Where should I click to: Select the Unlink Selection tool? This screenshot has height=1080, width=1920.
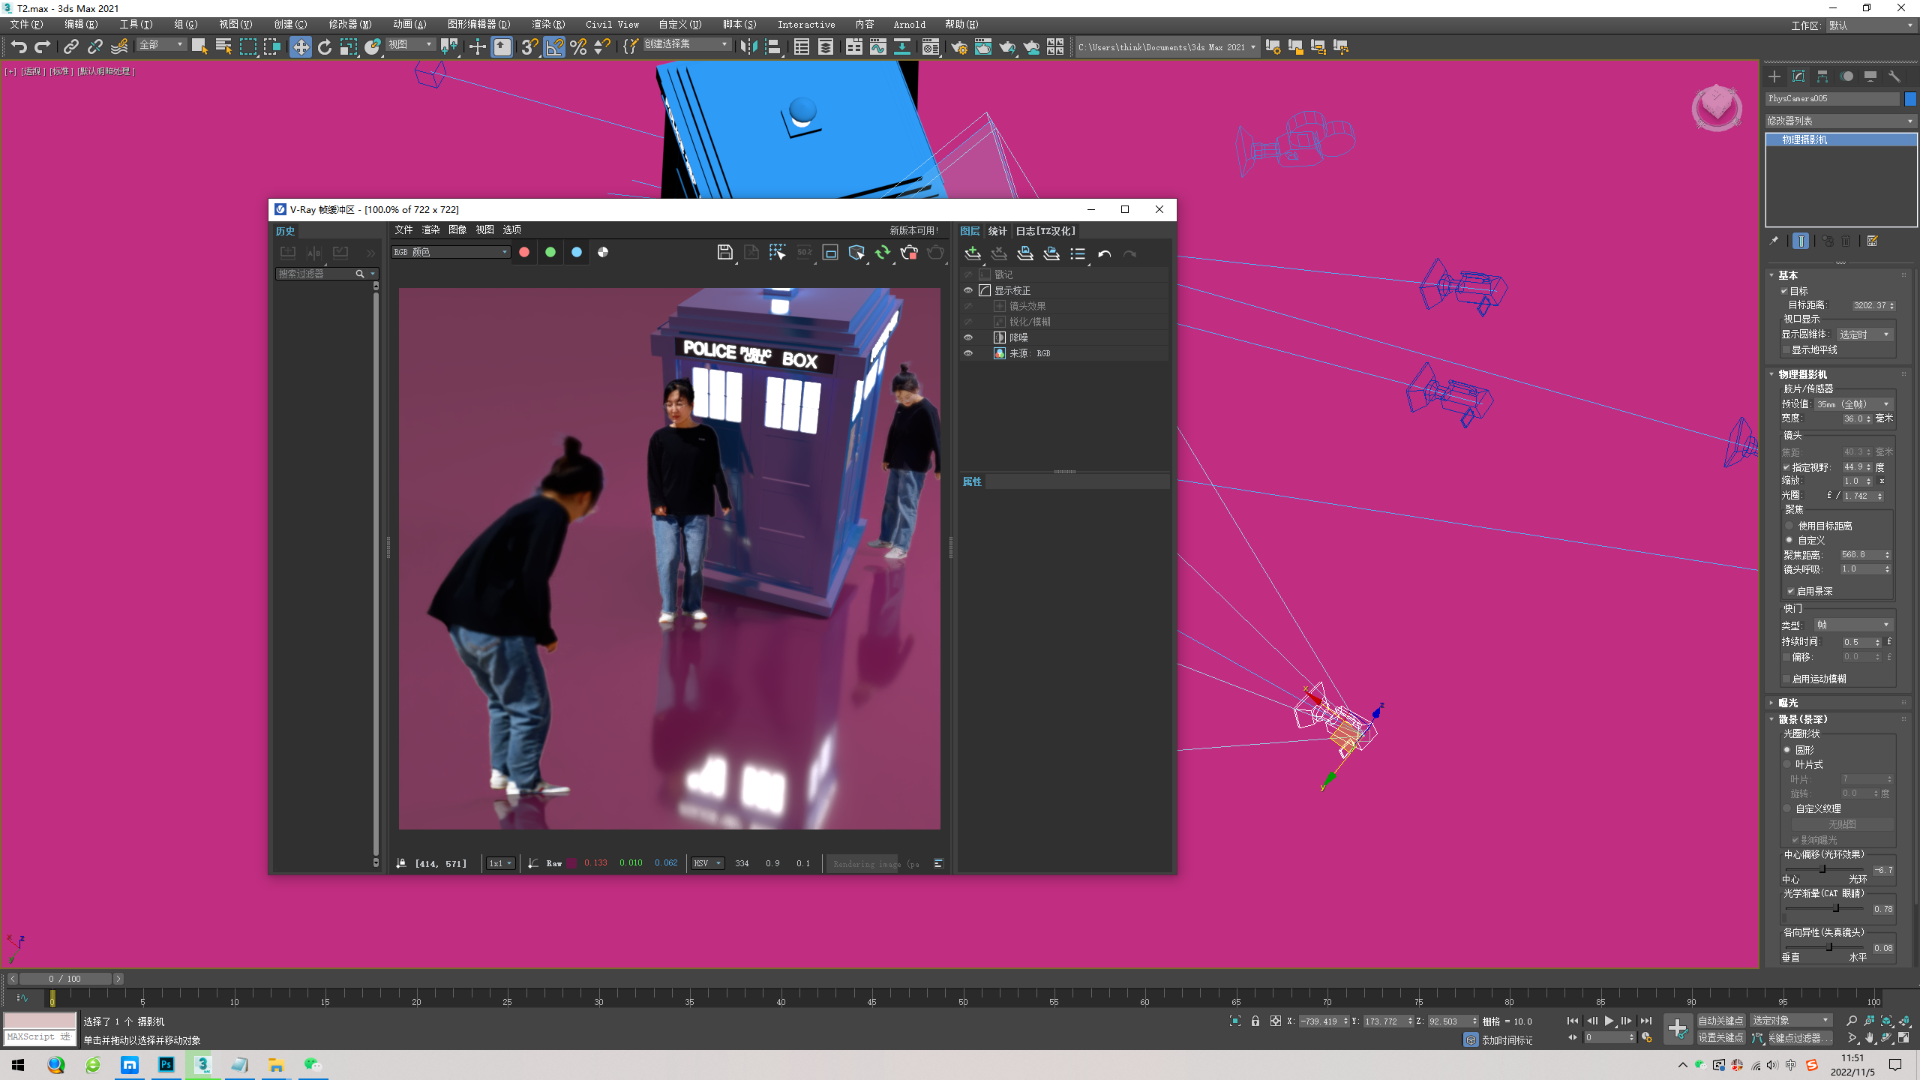click(x=95, y=46)
